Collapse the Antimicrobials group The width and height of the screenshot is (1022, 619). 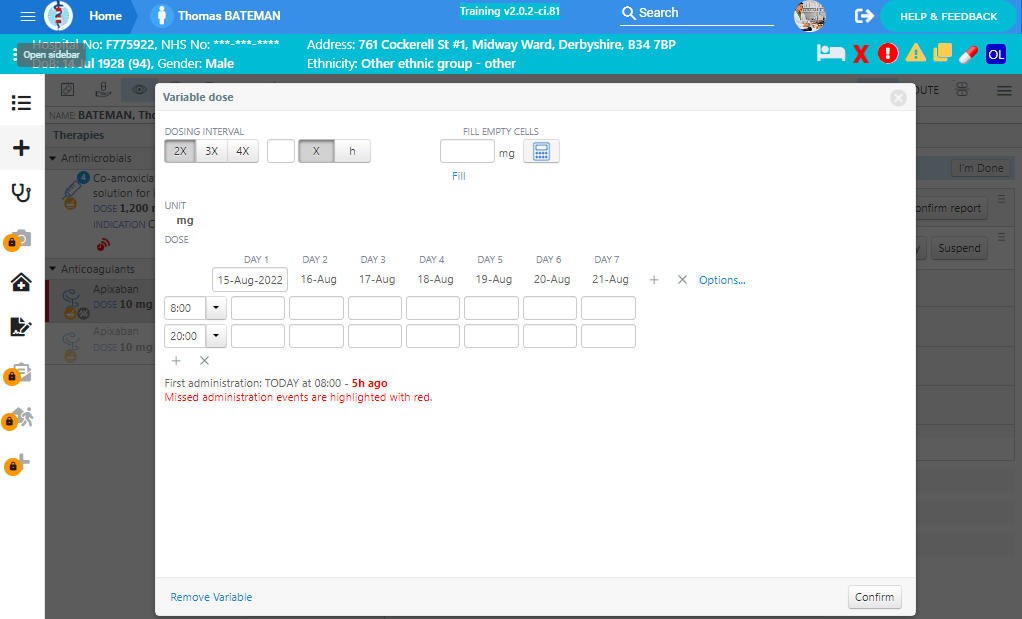53,158
